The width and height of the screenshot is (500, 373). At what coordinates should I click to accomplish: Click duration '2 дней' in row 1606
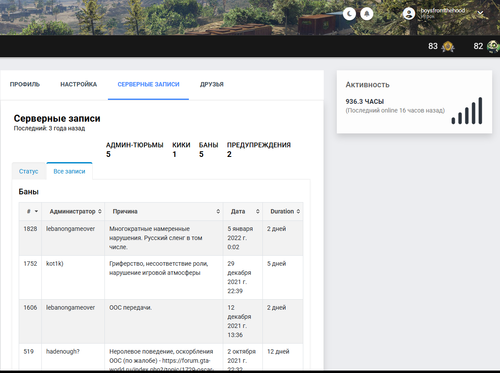[276, 308]
